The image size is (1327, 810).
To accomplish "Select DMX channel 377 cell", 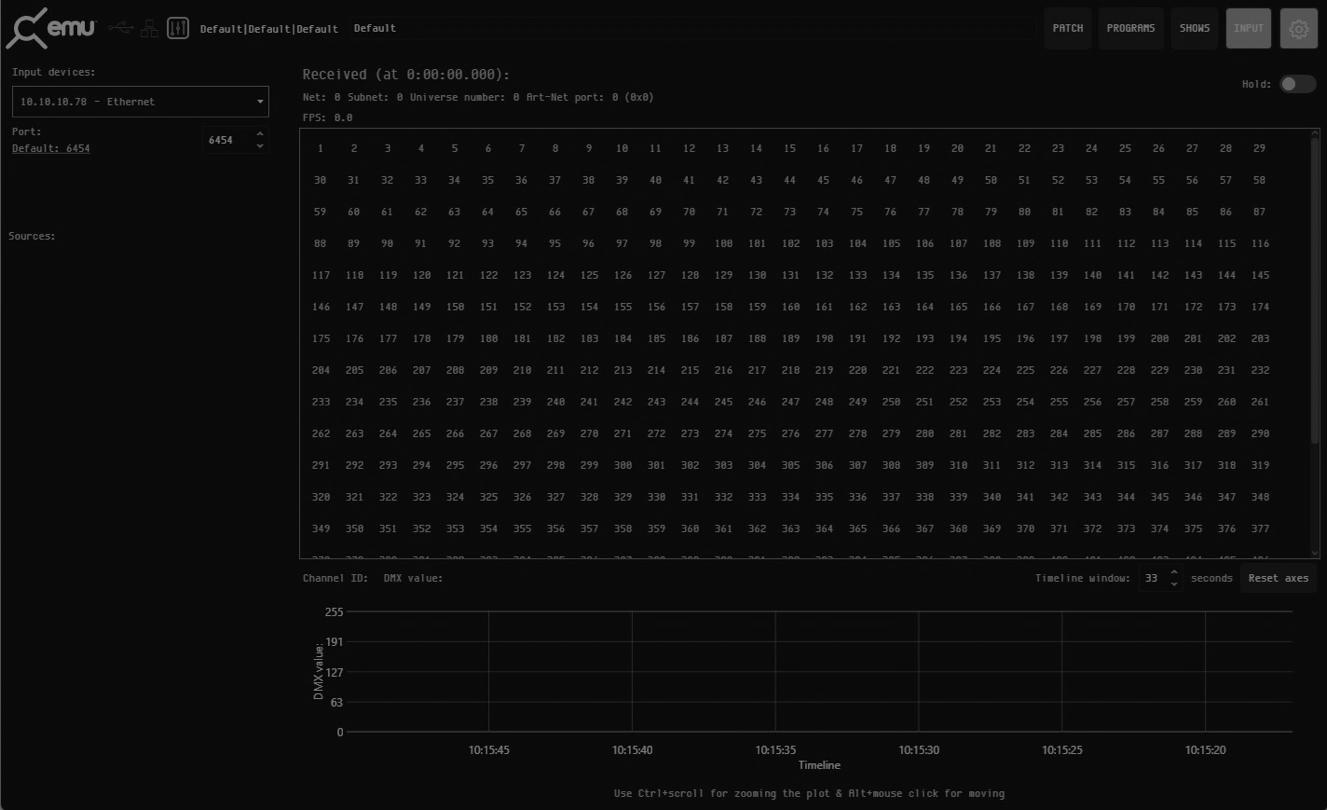I will (x=1259, y=529).
